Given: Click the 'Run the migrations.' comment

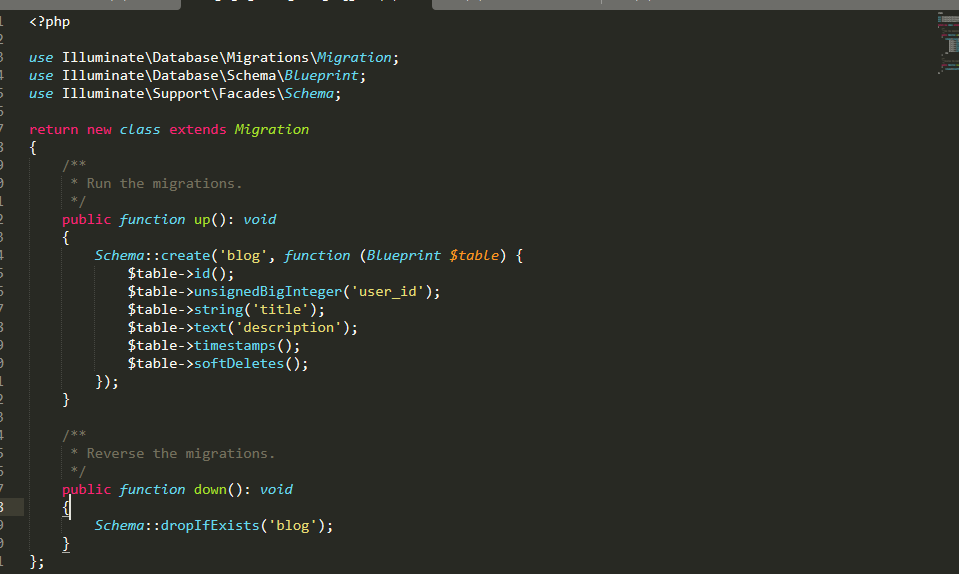Looking at the screenshot, I should point(165,183).
